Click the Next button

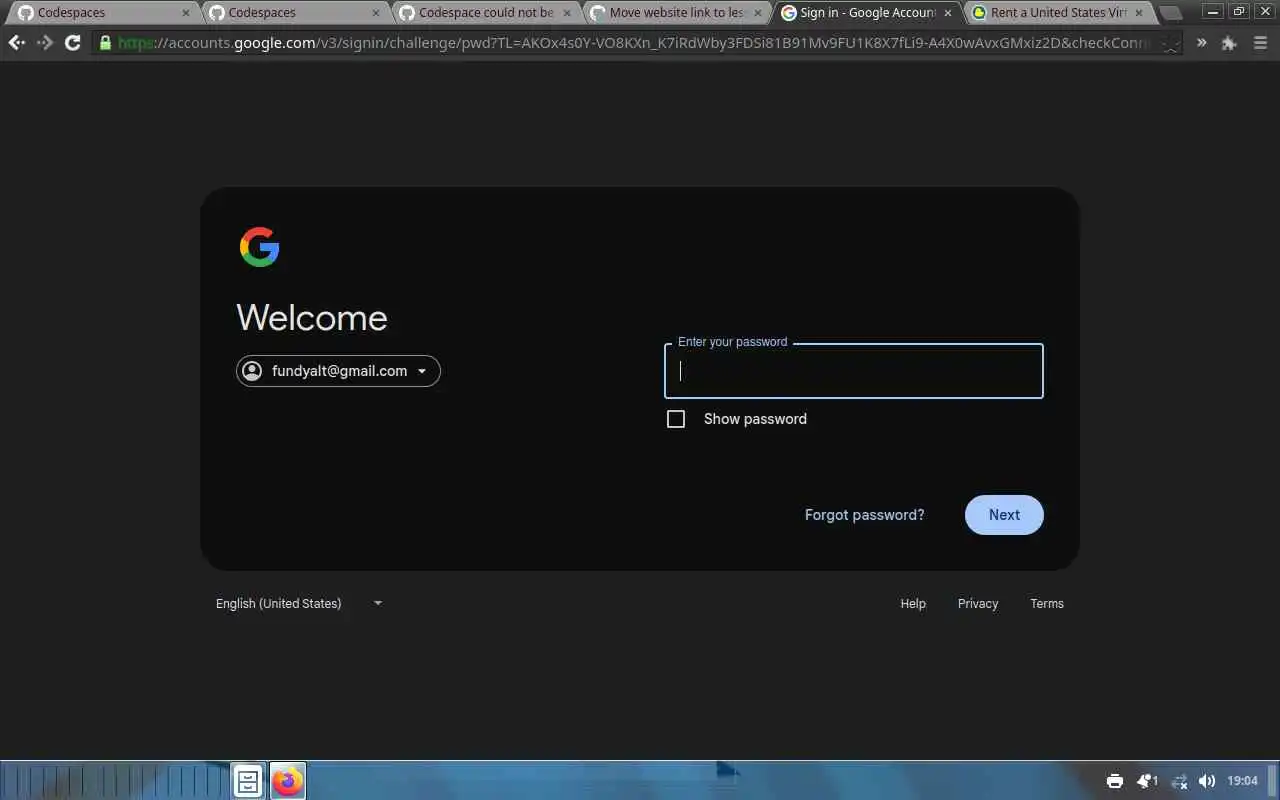point(1004,515)
